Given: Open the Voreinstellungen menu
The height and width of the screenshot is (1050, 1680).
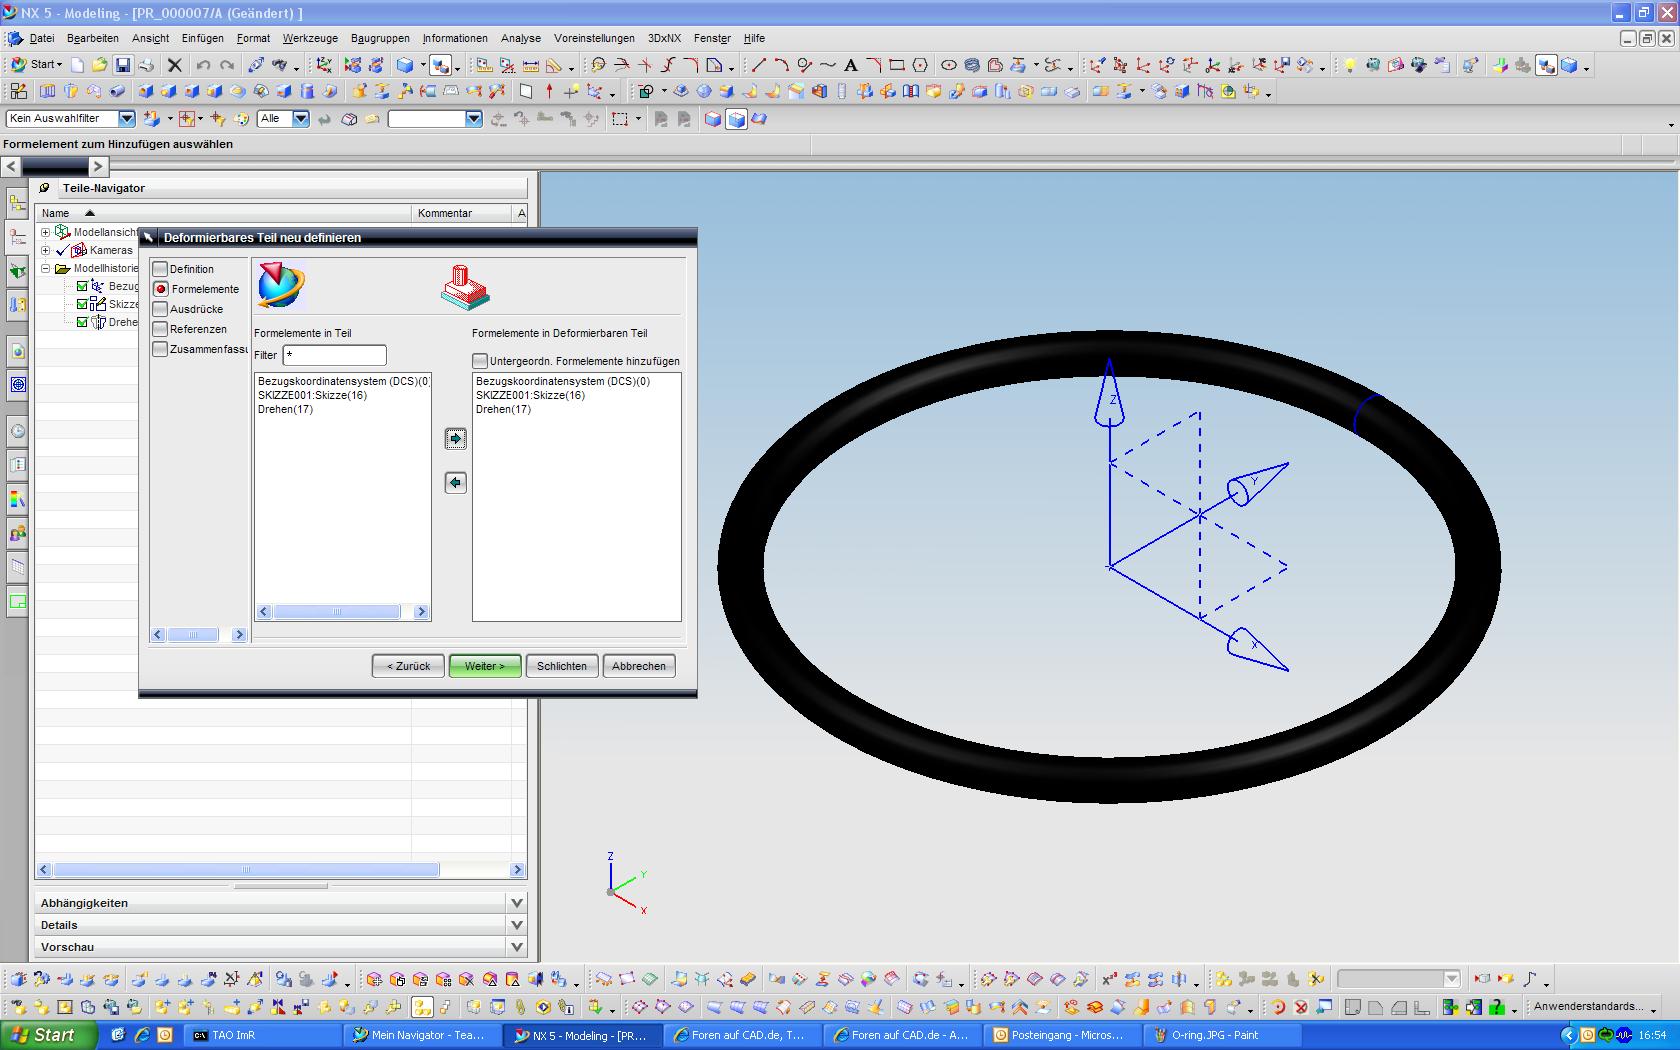Looking at the screenshot, I should point(594,38).
